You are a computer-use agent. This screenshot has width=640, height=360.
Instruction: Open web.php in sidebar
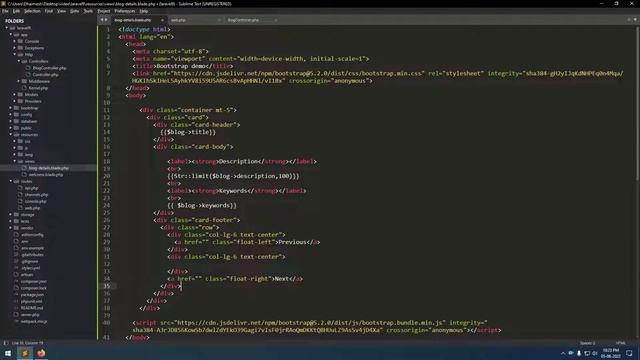click(32, 208)
